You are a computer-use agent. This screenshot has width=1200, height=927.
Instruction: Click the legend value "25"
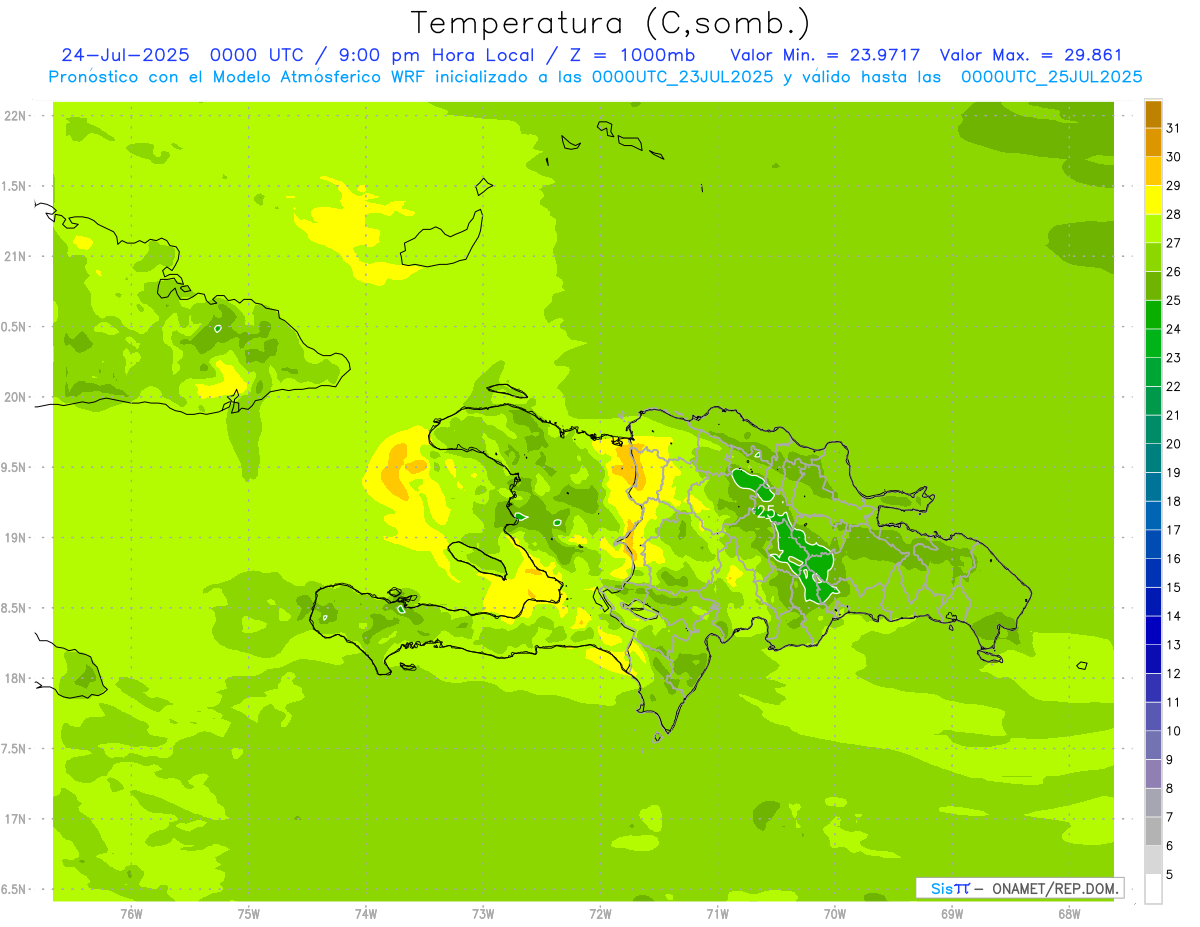click(x=1174, y=300)
